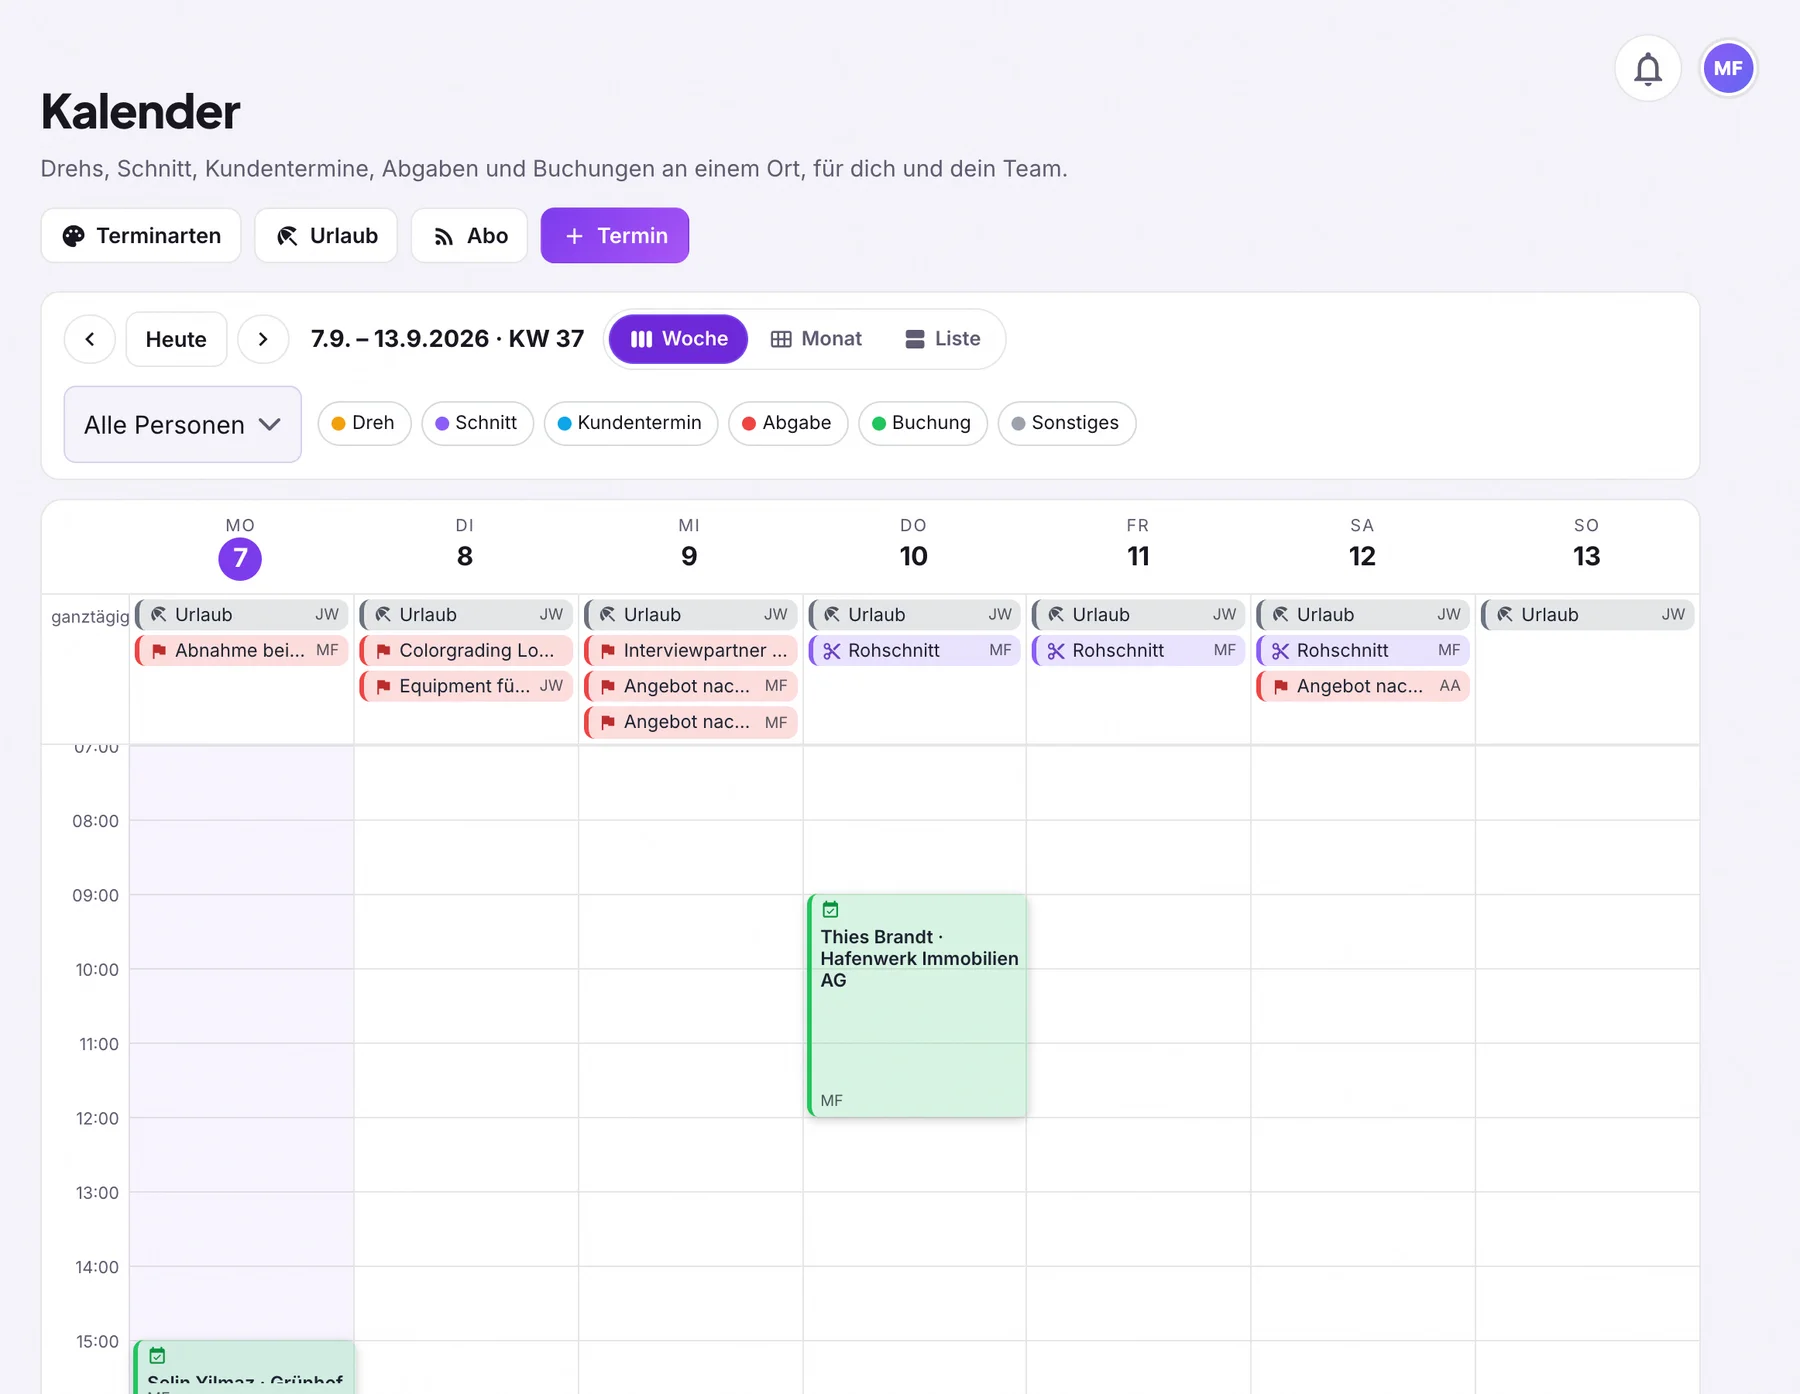This screenshot has width=1800, height=1394.
Task: Toggle the Abgabe category filter
Action: pyautogui.click(x=788, y=423)
